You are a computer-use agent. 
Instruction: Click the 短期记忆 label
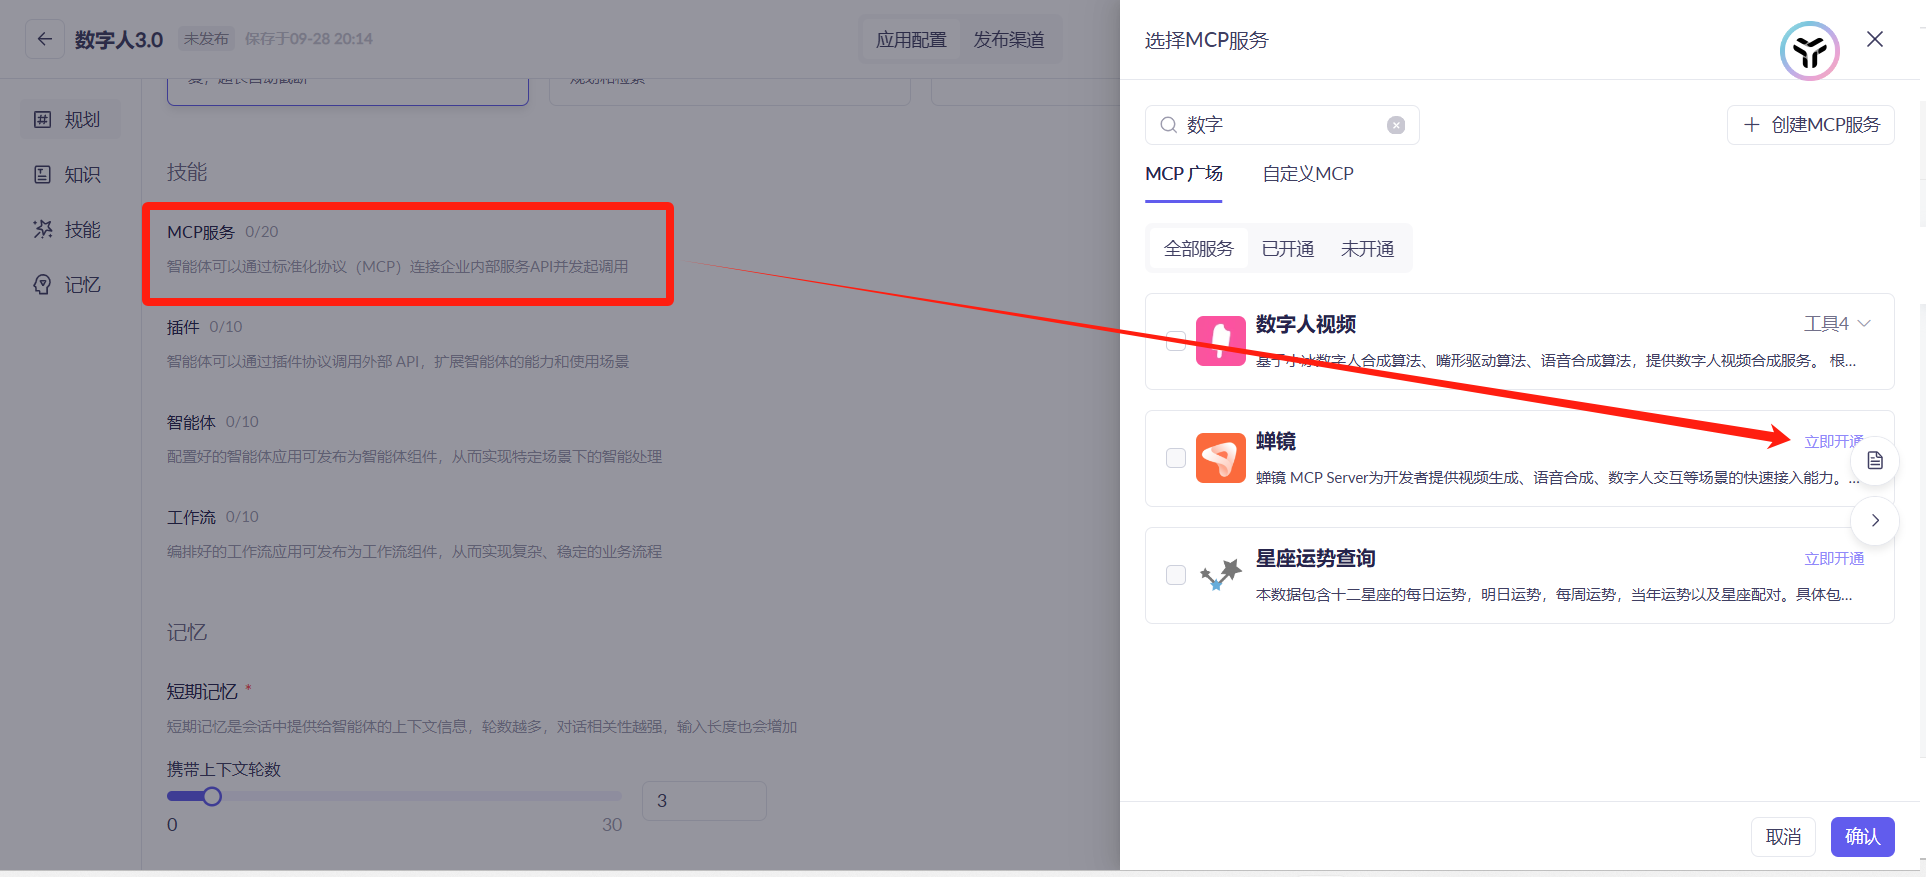202,692
